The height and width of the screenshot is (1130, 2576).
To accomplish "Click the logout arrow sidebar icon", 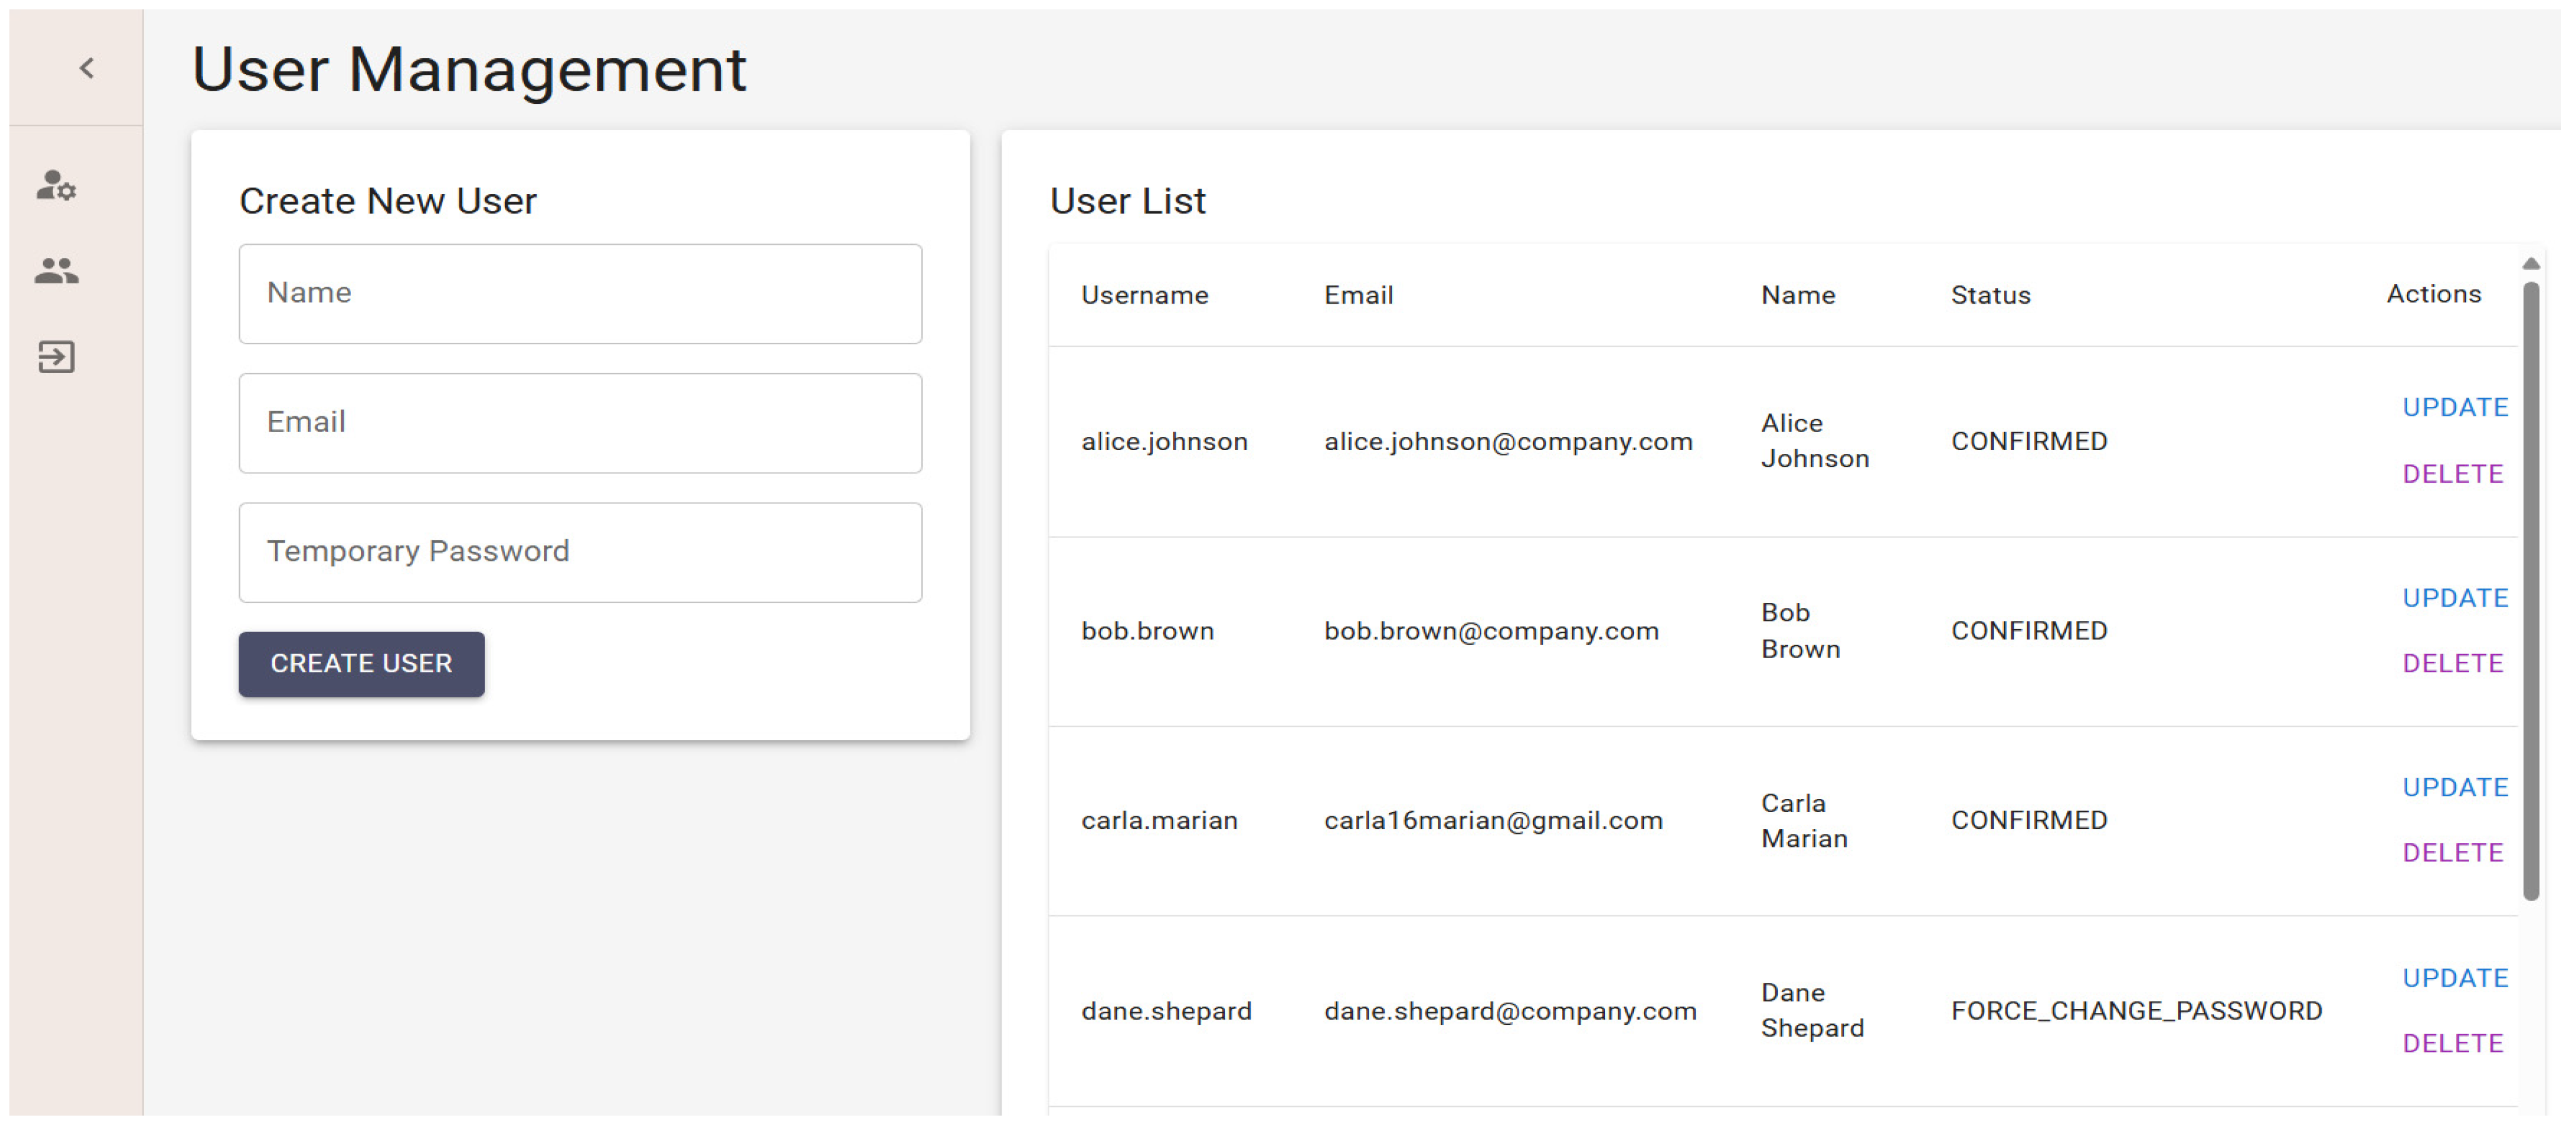I will (56, 357).
